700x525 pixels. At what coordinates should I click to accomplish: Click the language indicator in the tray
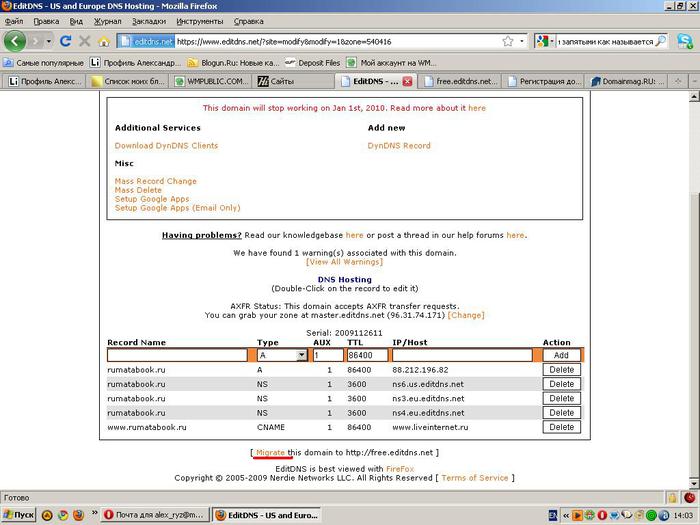click(553, 516)
